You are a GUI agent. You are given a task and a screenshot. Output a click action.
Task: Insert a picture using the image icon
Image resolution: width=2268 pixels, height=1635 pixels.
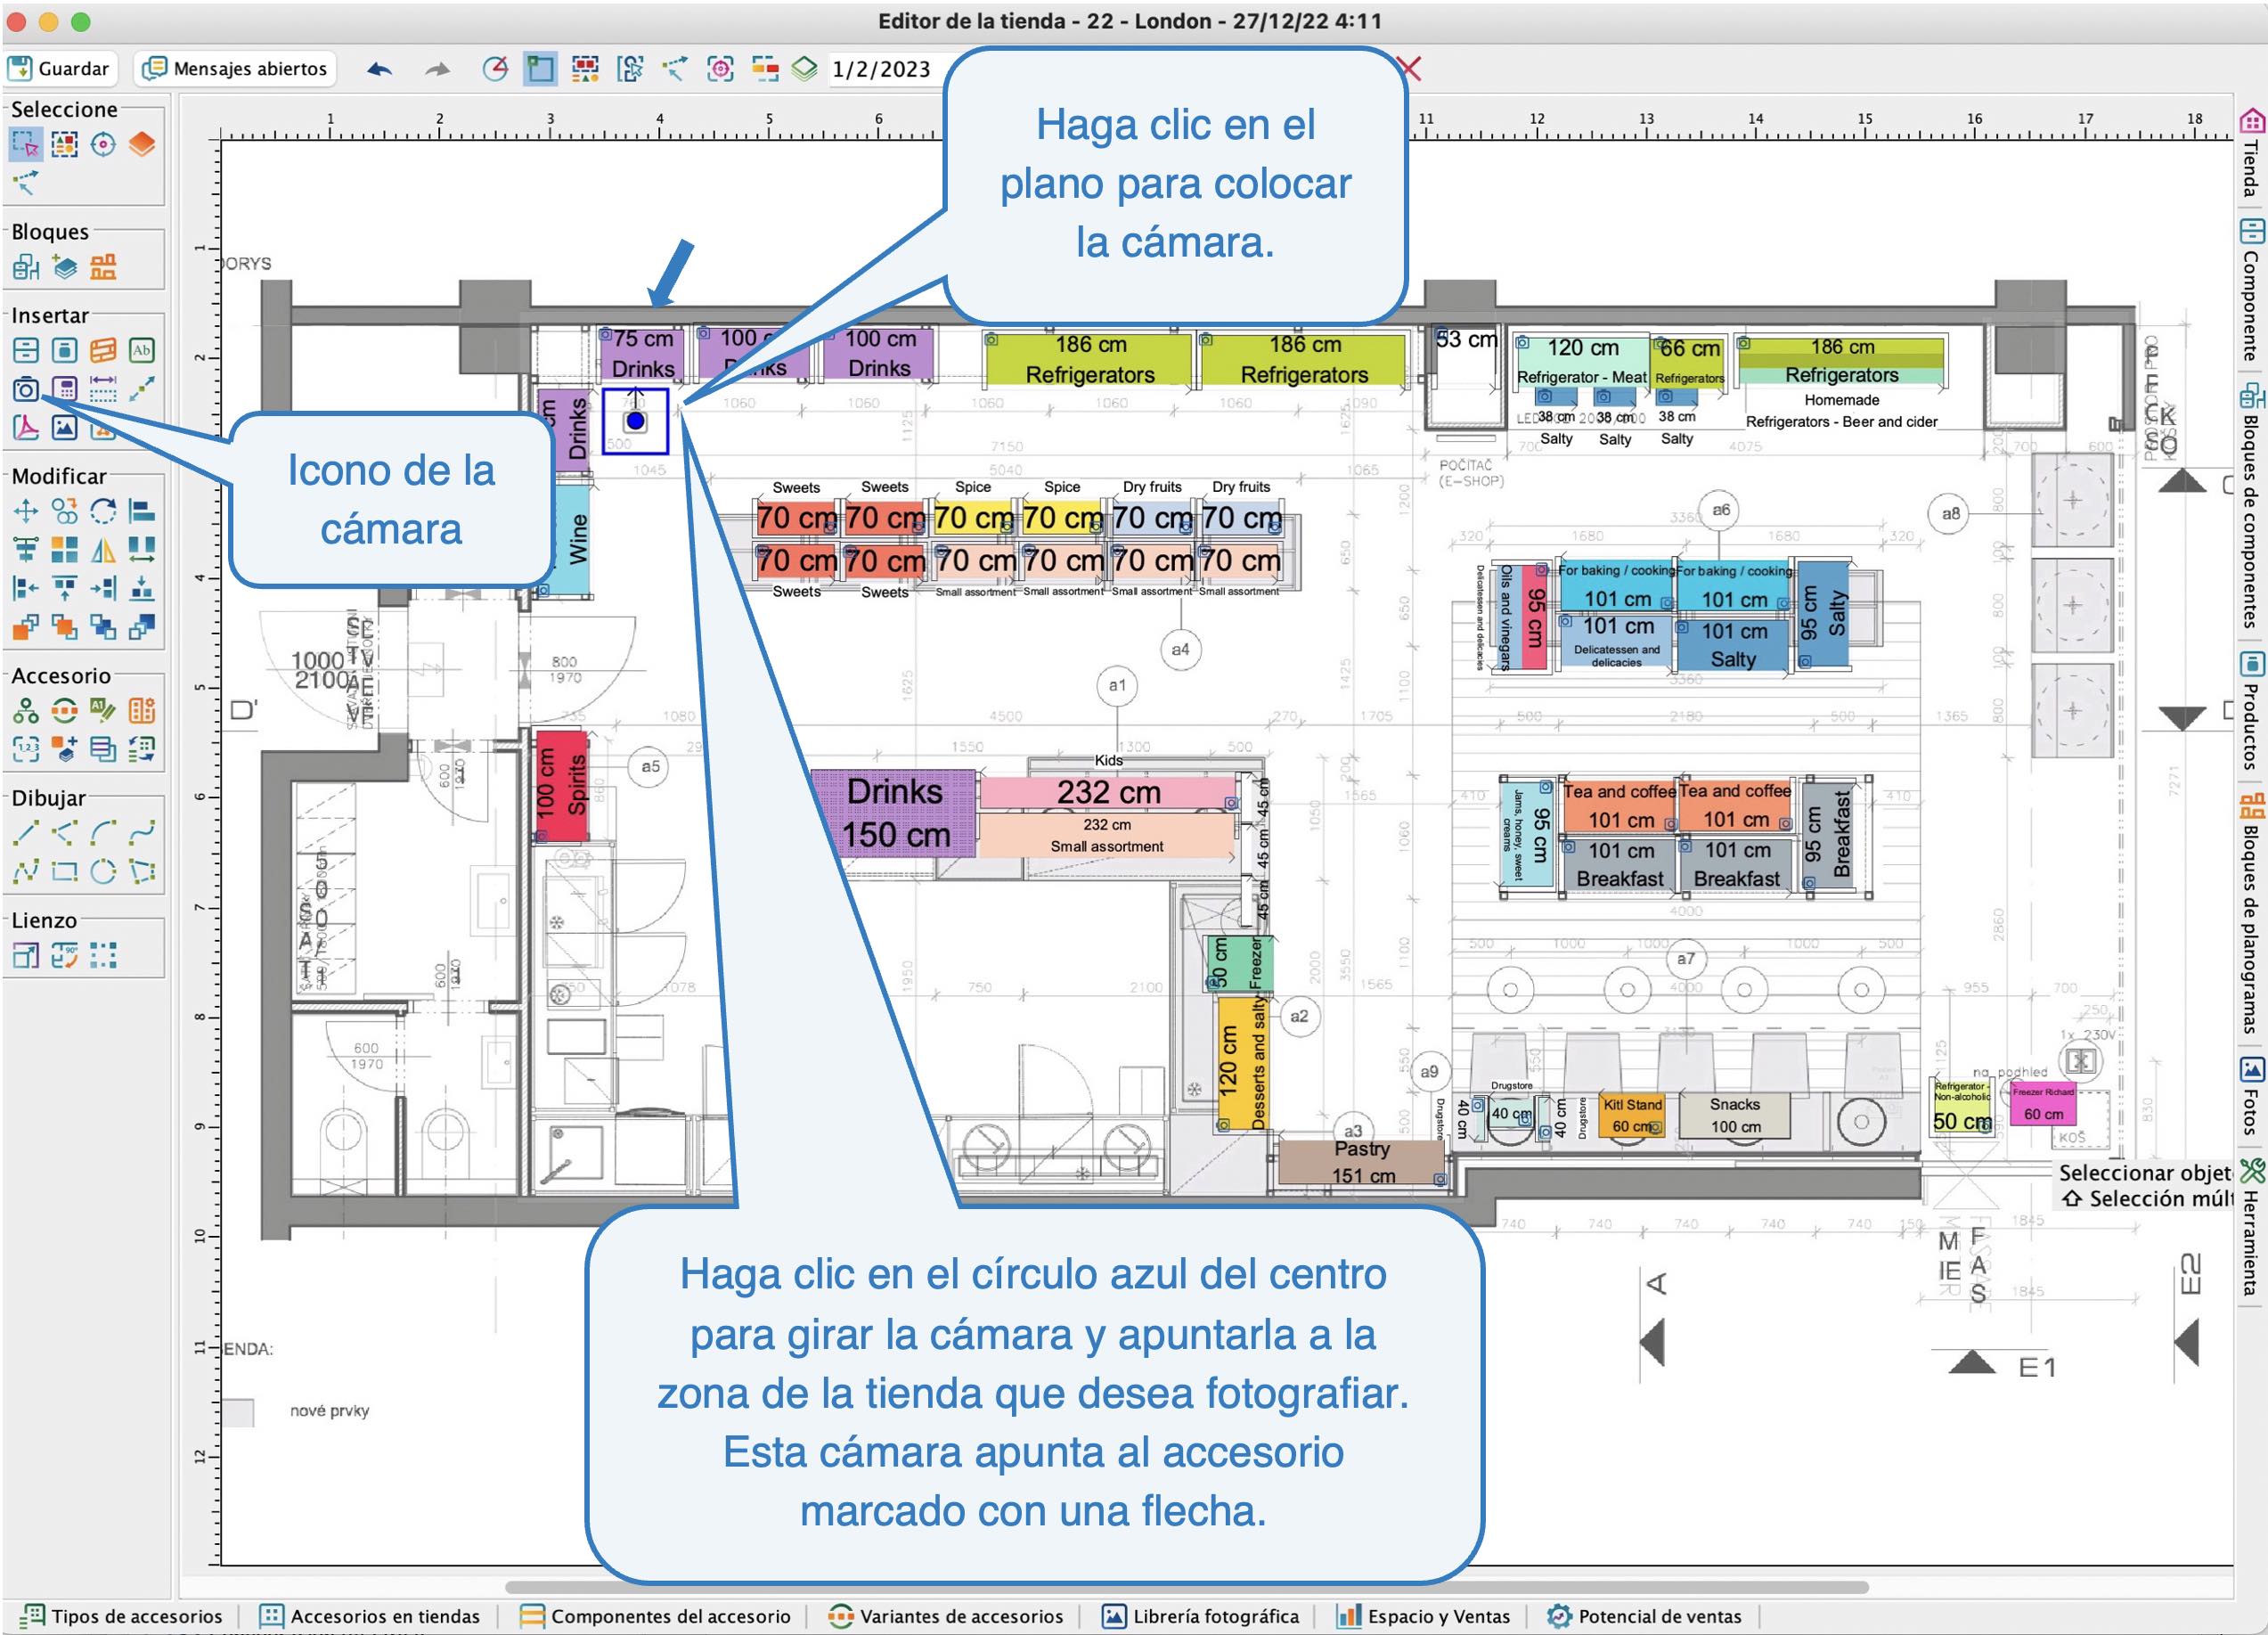click(x=65, y=428)
